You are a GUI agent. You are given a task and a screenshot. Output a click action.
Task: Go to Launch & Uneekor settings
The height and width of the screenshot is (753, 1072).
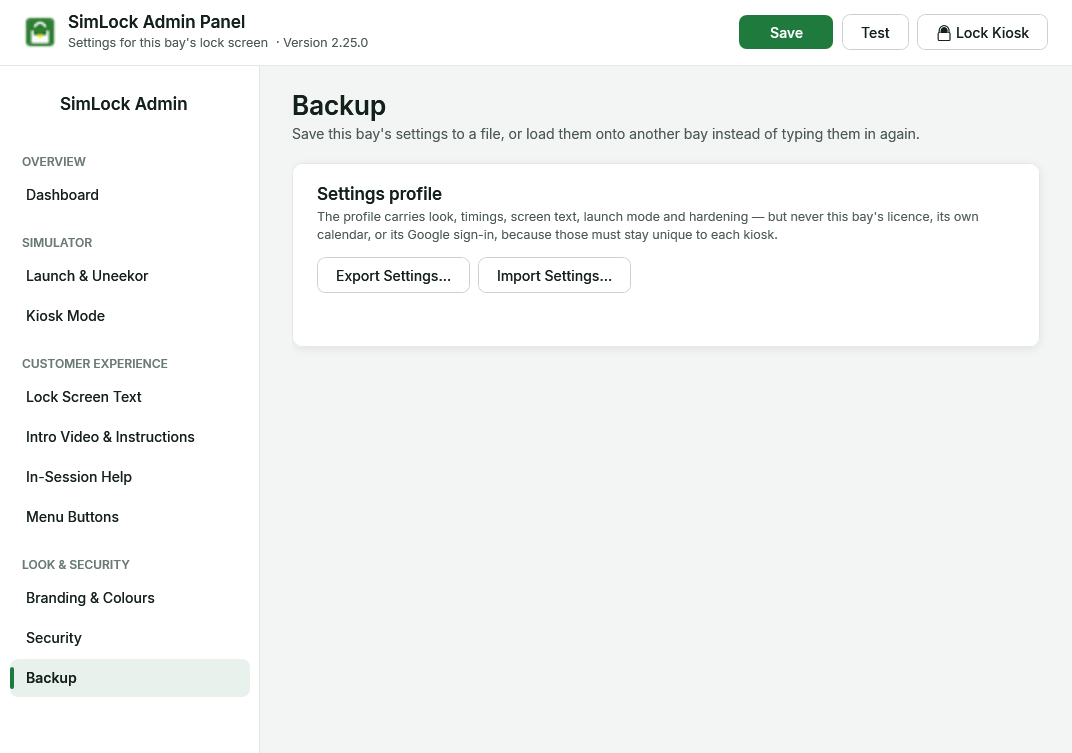pos(130,276)
